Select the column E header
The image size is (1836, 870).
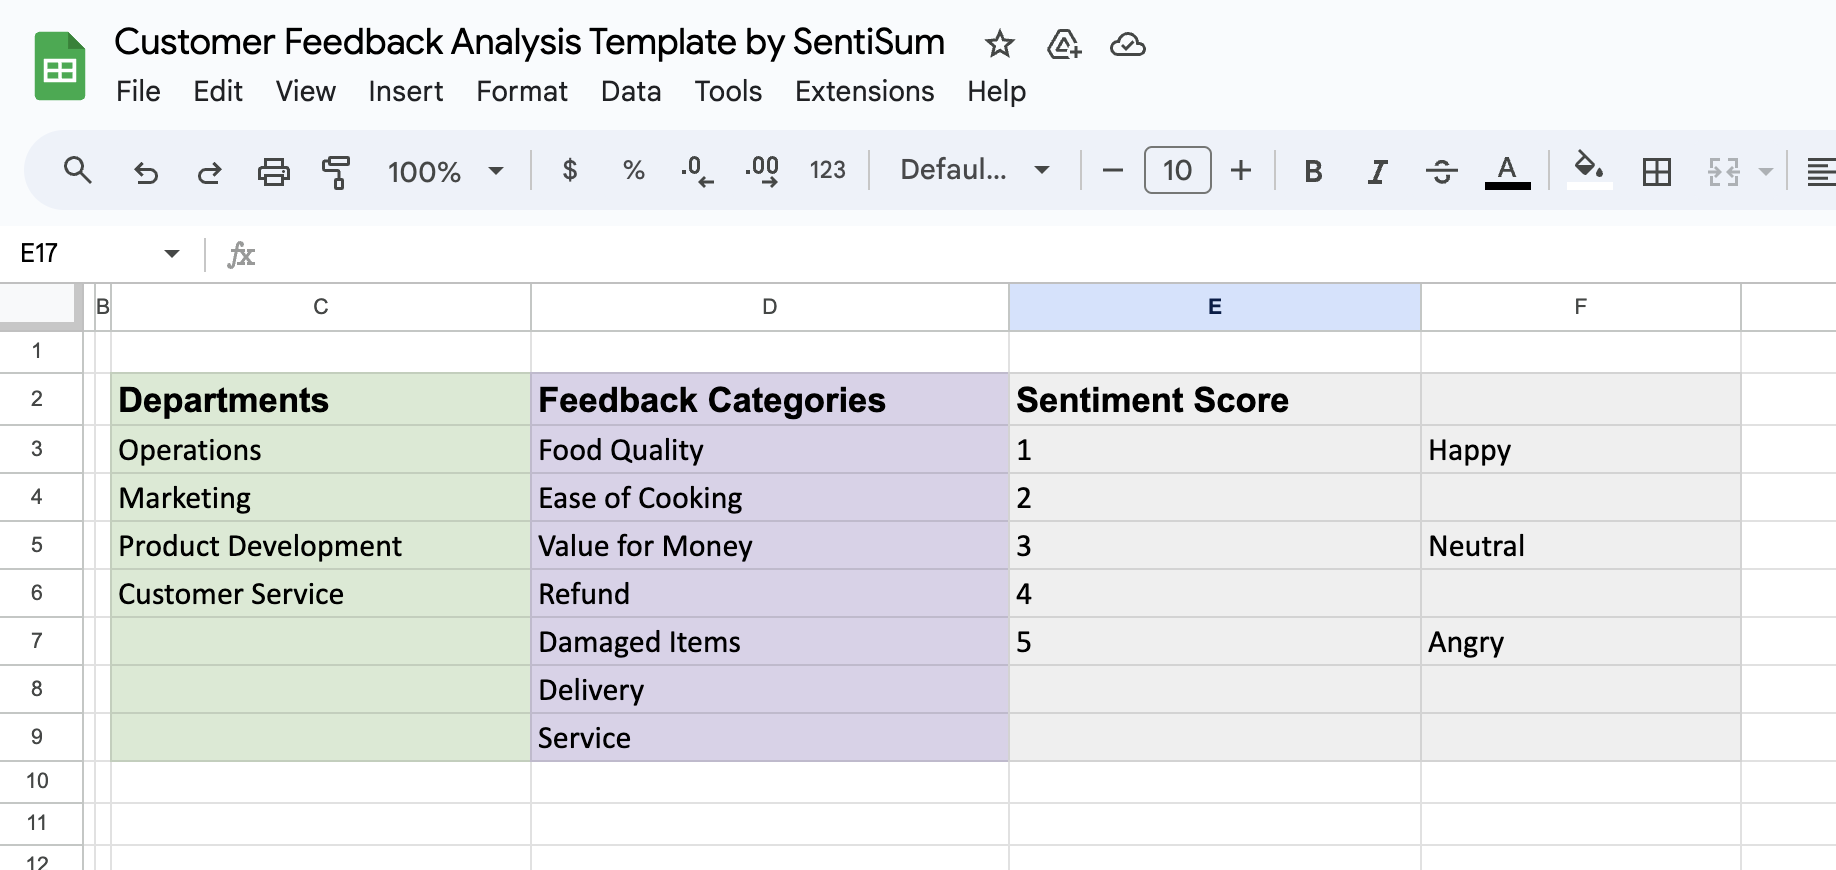[x=1214, y=307]
